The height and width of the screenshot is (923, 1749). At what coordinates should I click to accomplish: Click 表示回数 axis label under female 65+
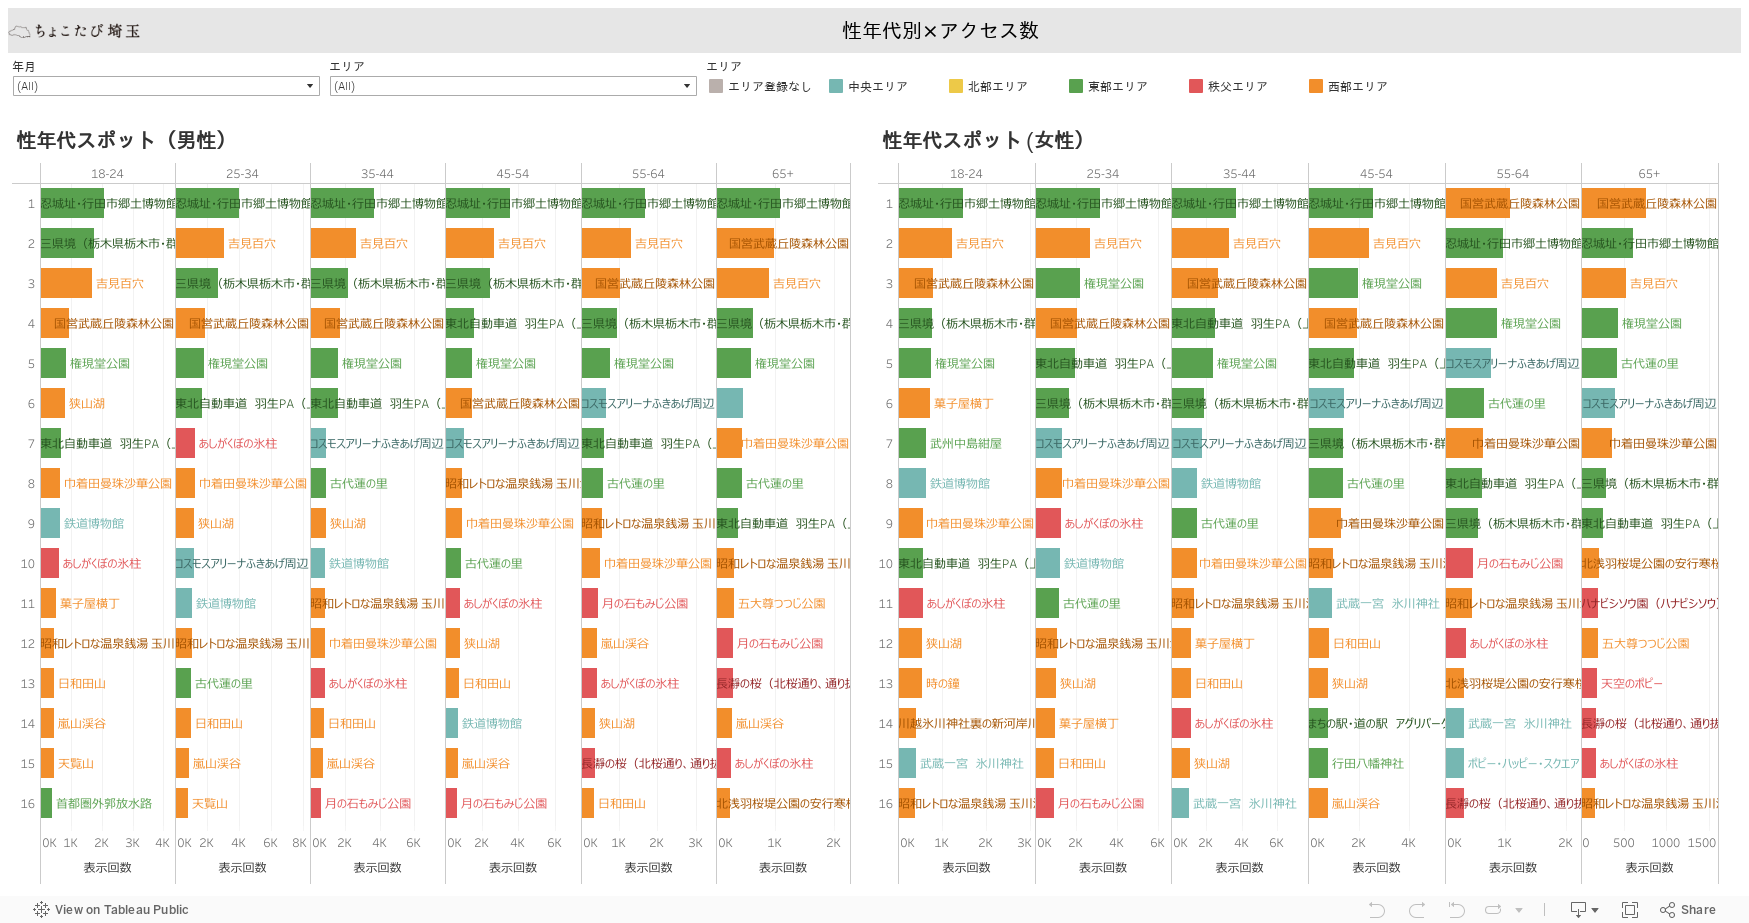[1649, 867]
